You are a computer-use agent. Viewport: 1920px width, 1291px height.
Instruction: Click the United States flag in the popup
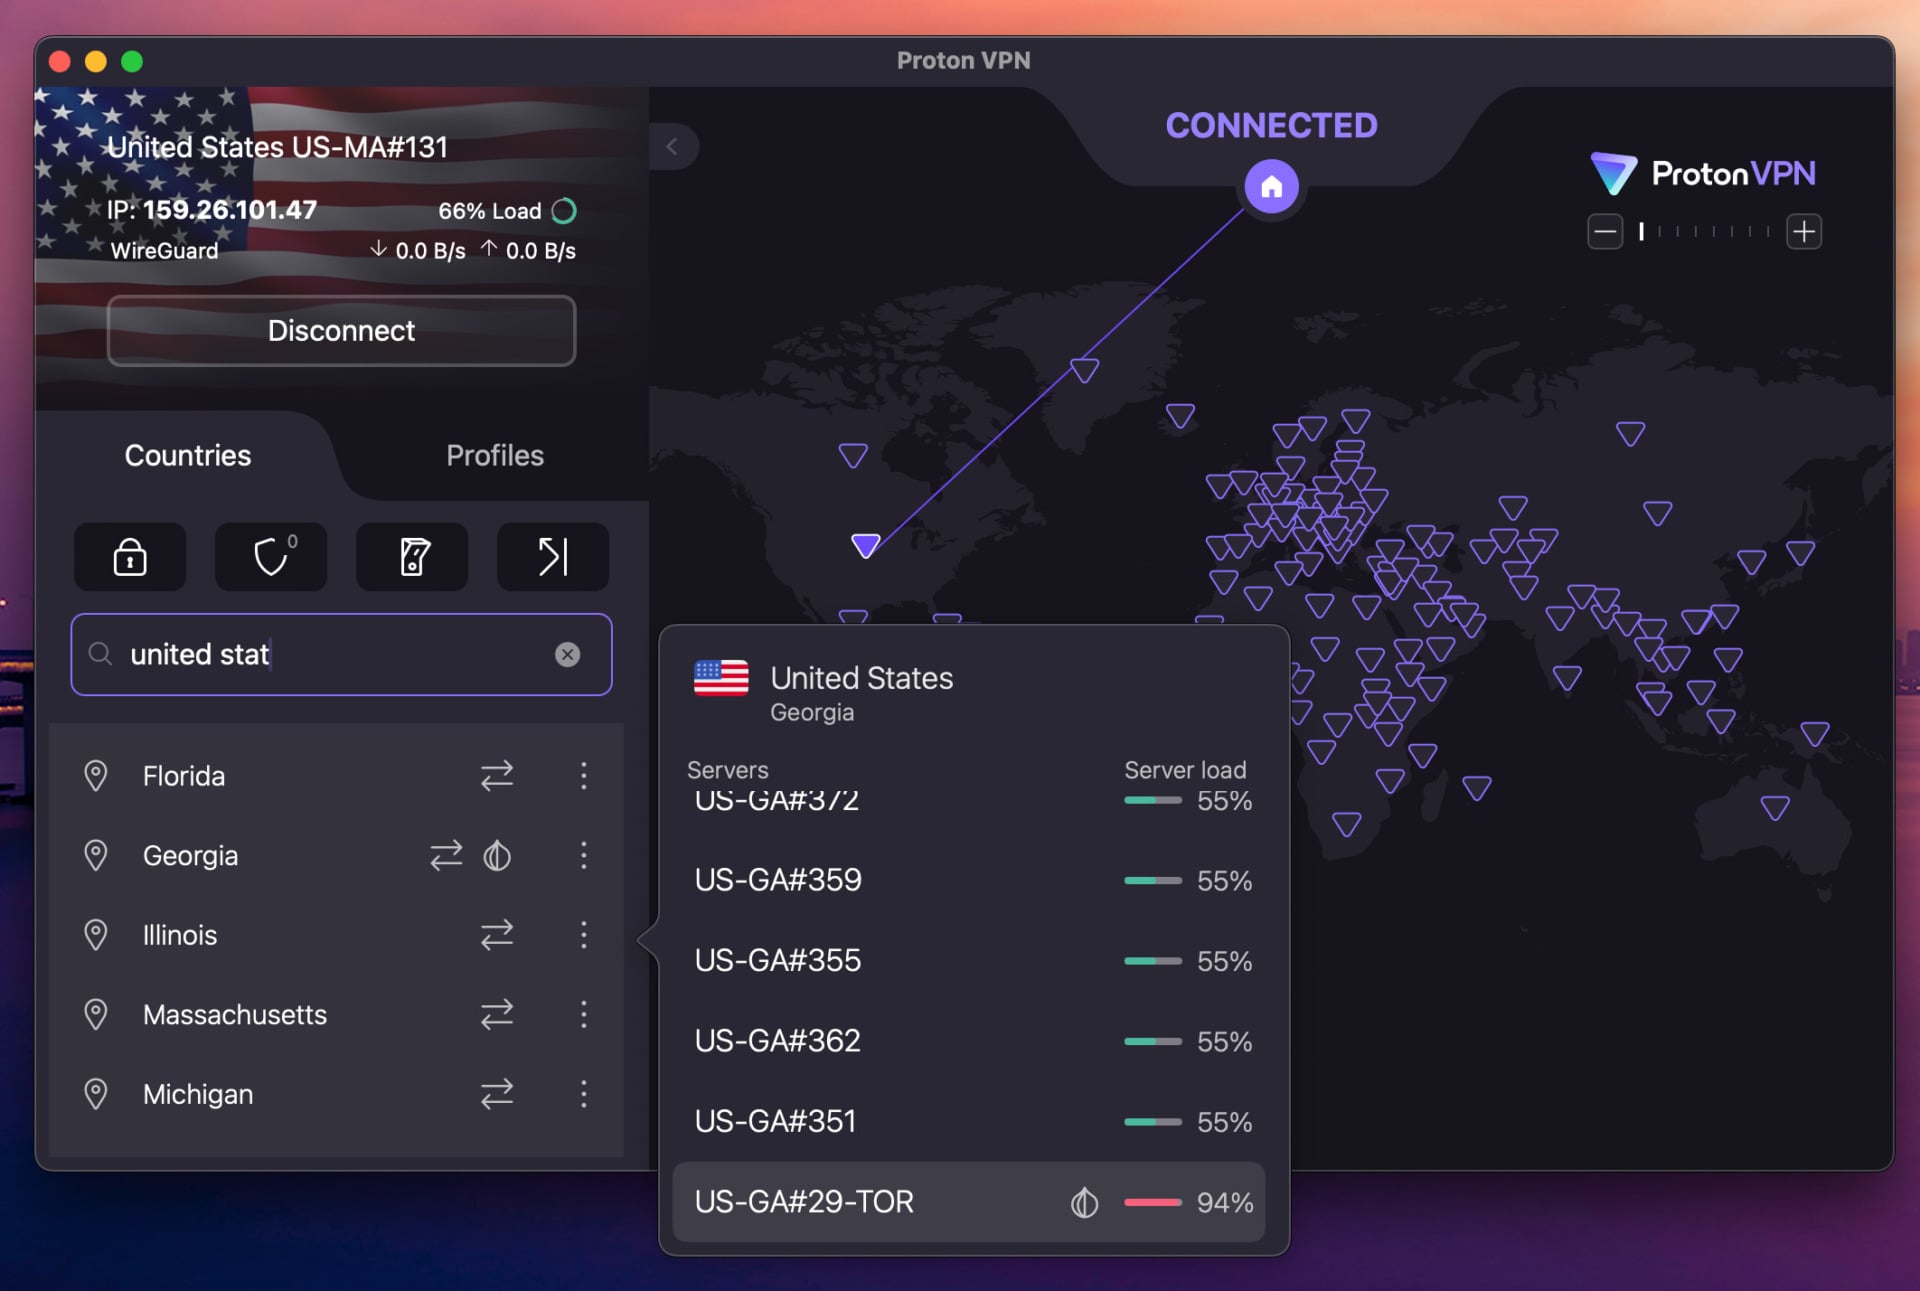pyautogui.click(x=721, y=678)
